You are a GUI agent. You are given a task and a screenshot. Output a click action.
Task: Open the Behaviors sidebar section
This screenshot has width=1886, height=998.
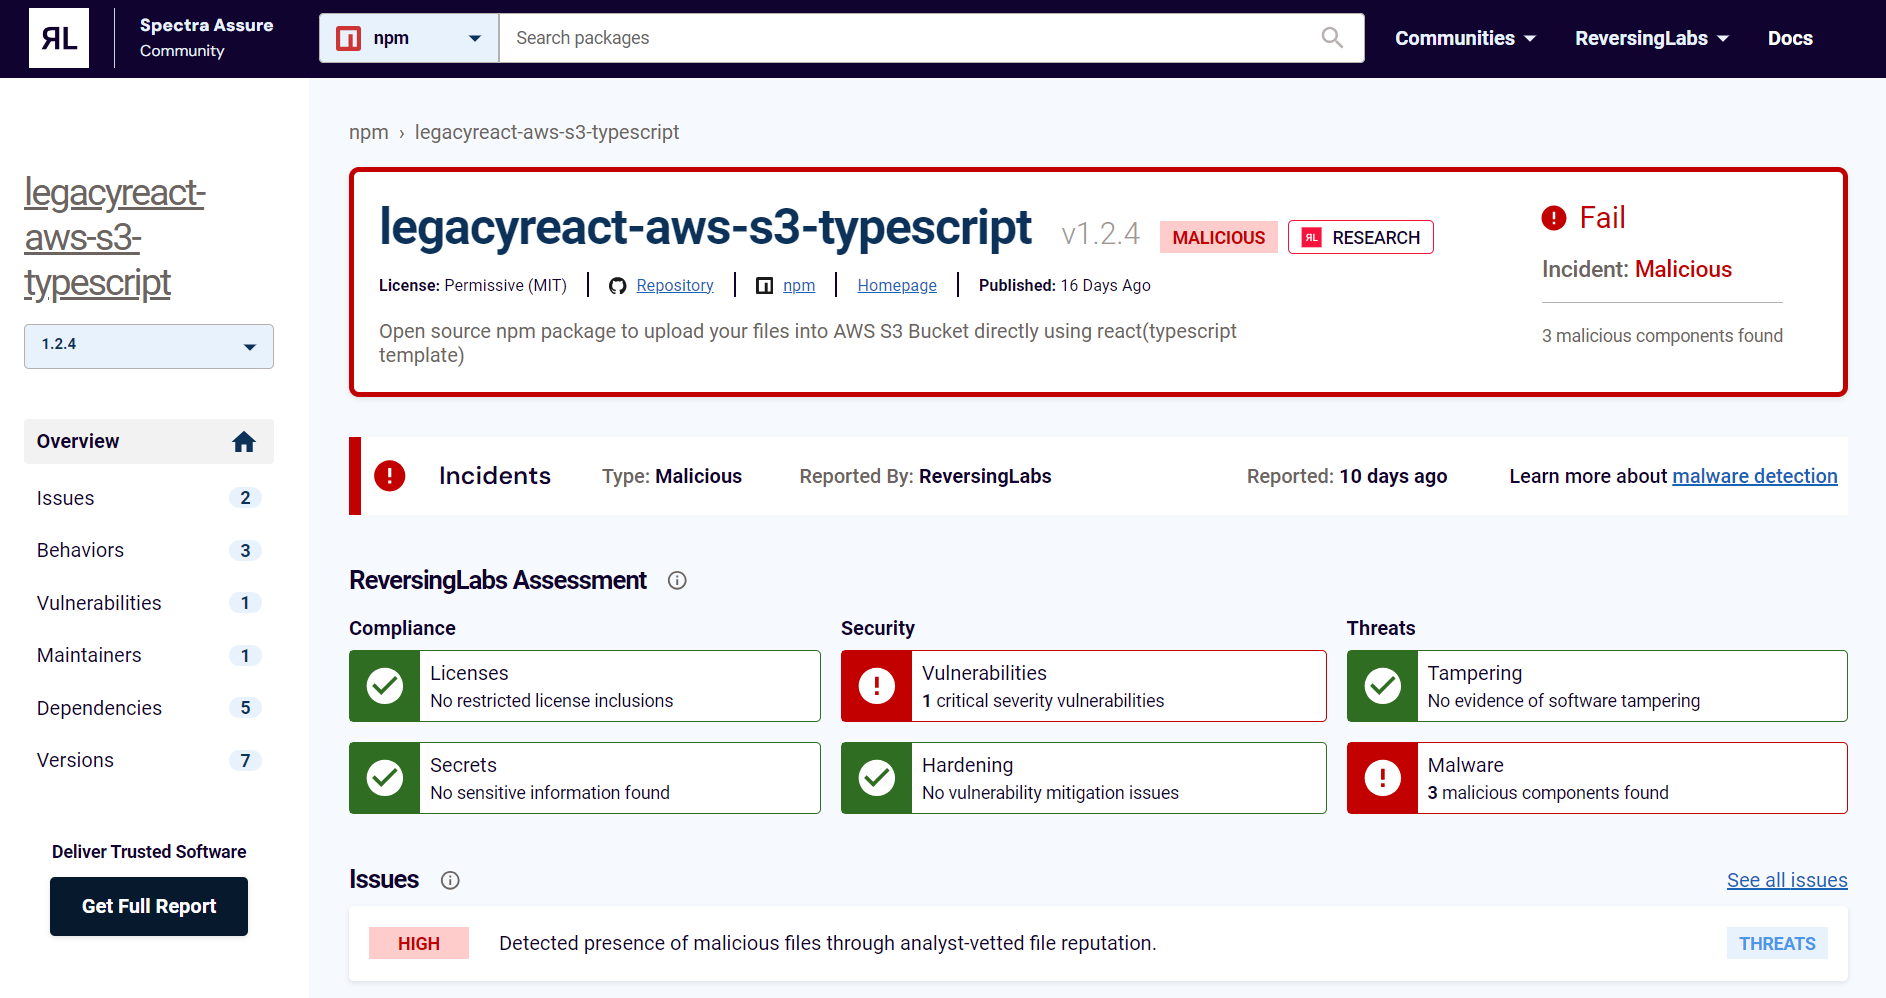tap(149, 551)
